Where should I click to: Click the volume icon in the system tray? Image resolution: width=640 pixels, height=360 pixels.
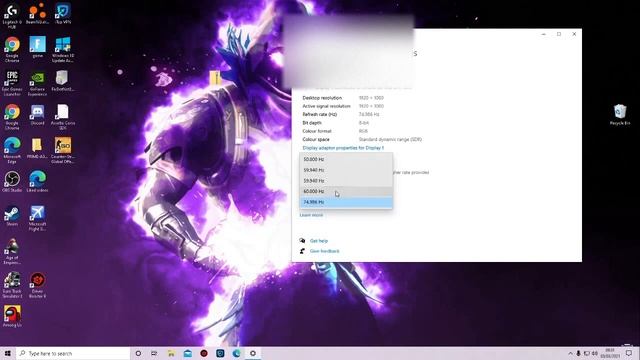click(595, 353)
